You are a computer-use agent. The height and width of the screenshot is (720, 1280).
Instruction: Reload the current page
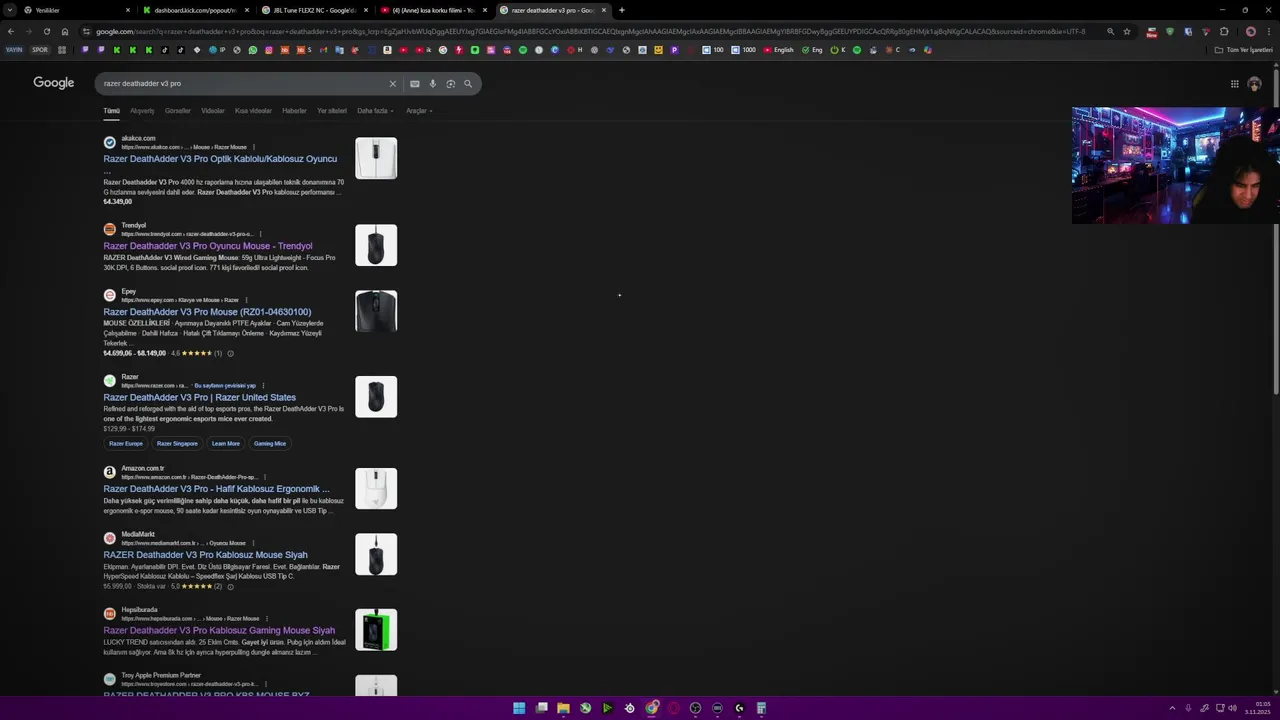coord(46,31)
